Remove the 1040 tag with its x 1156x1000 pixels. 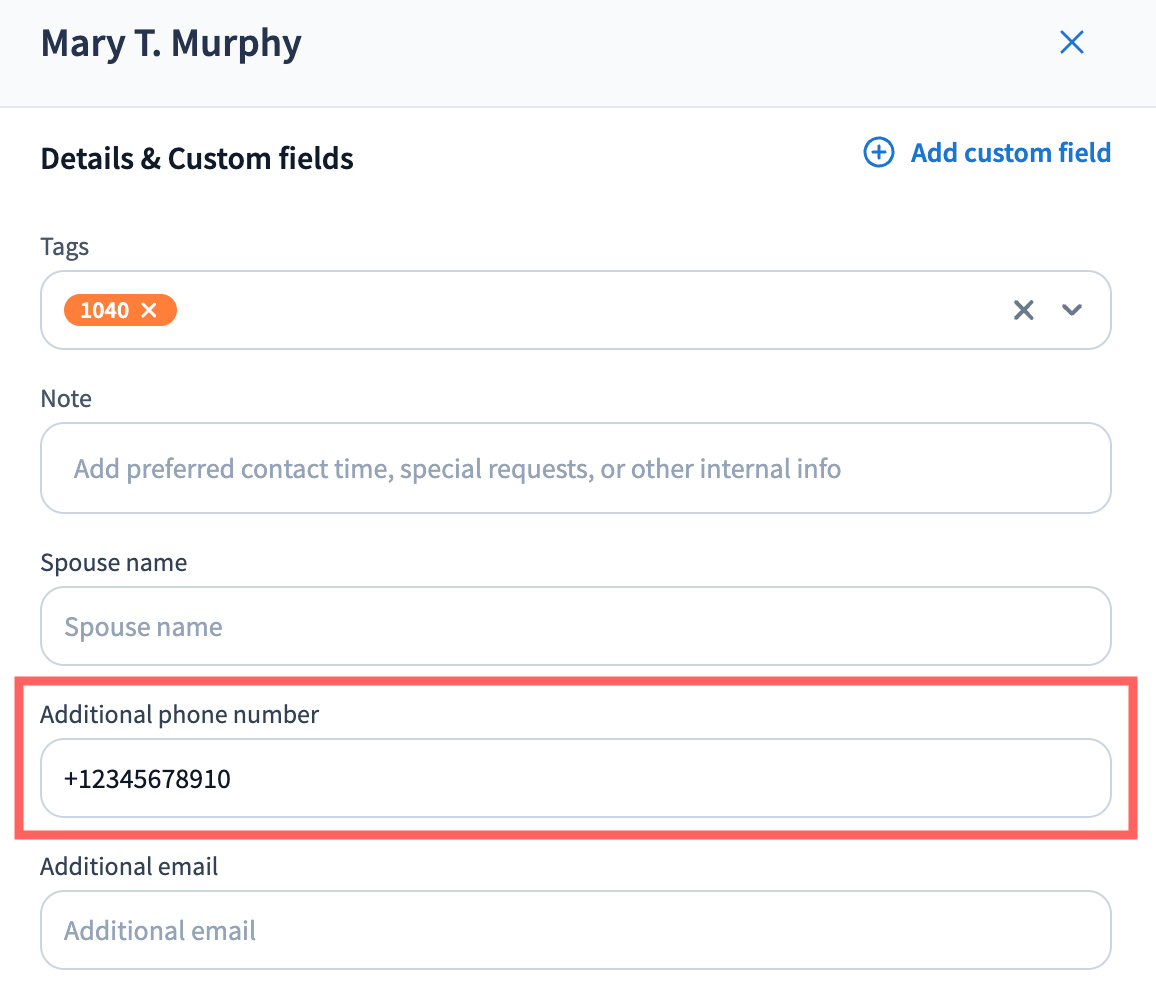point(150,311)
